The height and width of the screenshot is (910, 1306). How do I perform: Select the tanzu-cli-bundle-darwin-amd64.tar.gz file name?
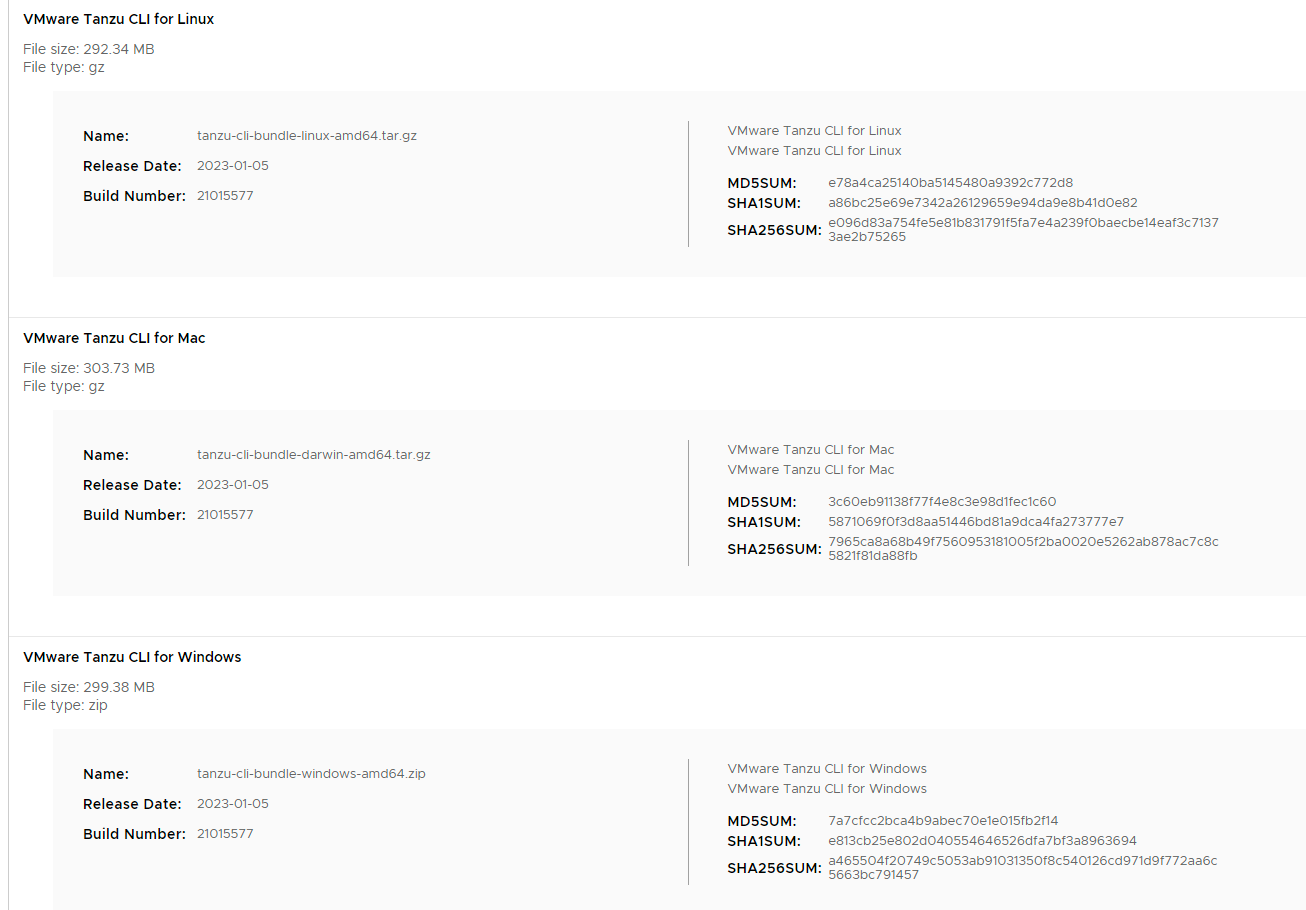click(314, 455)
